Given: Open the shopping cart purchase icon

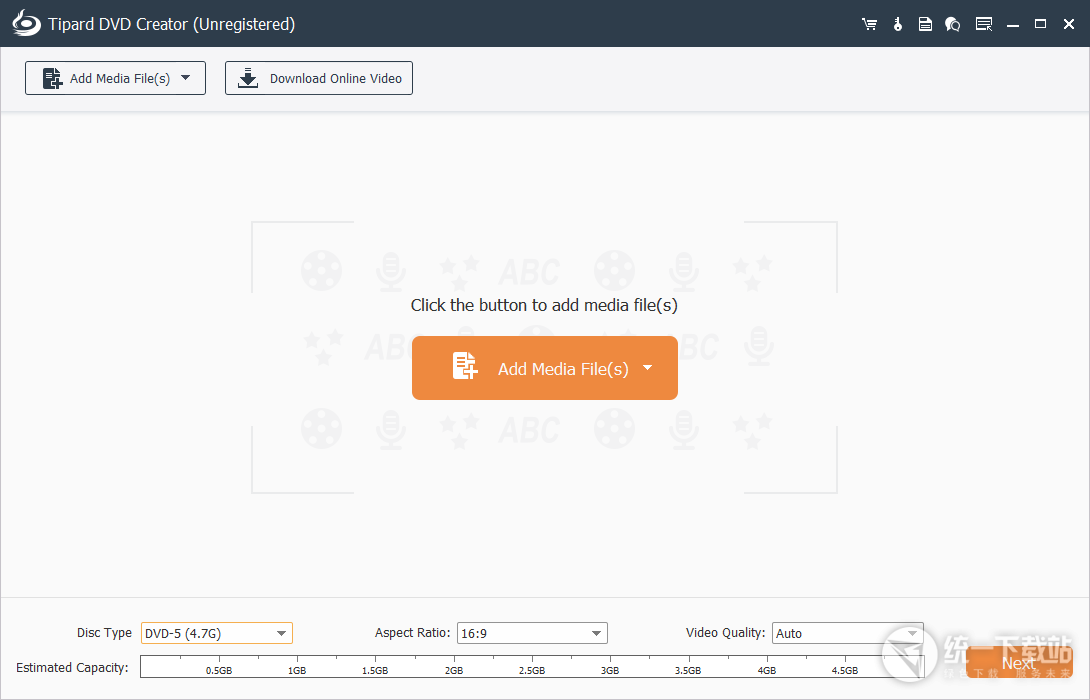Looking at the screenshot, I should (869, 24).
